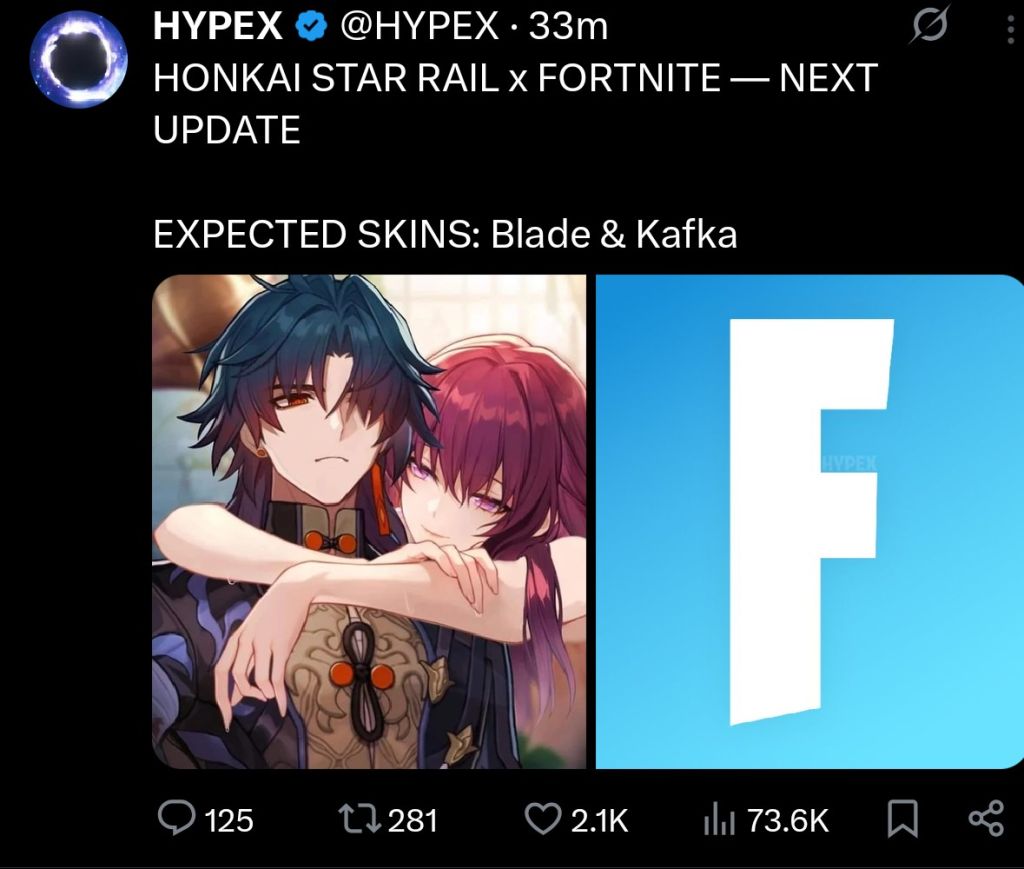Open the Fortnite F logo image

point(810,521)
